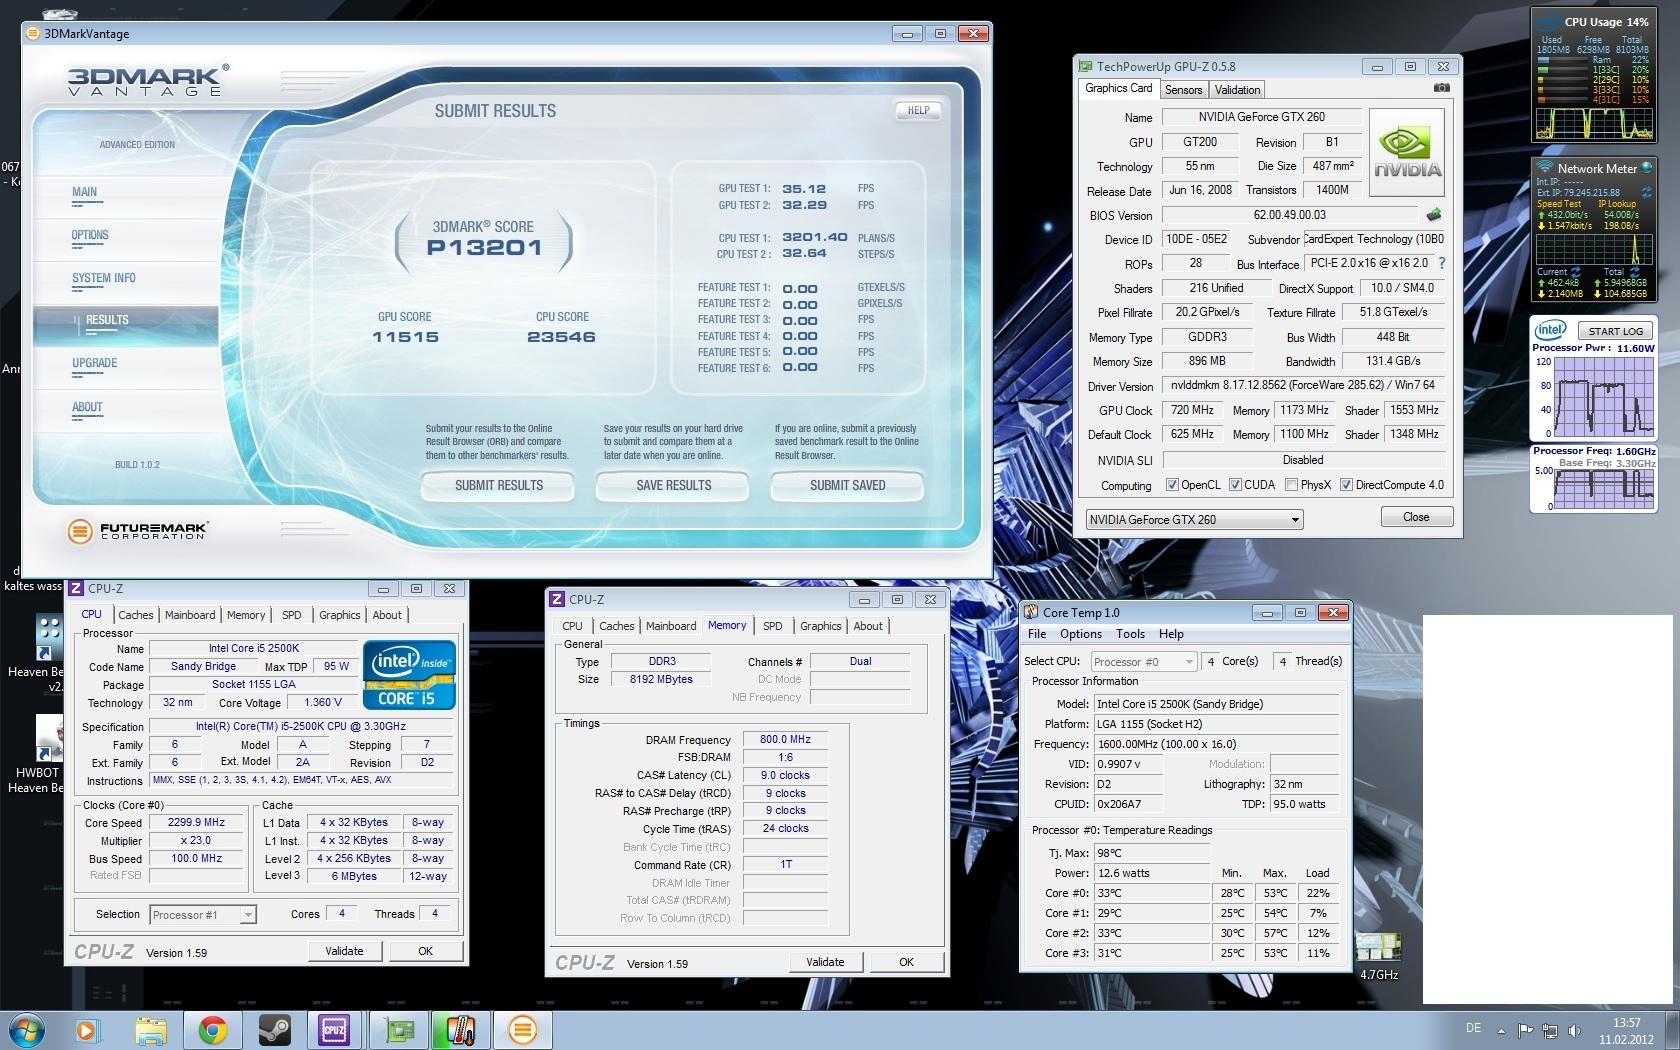
Task: Toggle the PhysX checkbox in GPU-Z
Action: coord(1291,485)
